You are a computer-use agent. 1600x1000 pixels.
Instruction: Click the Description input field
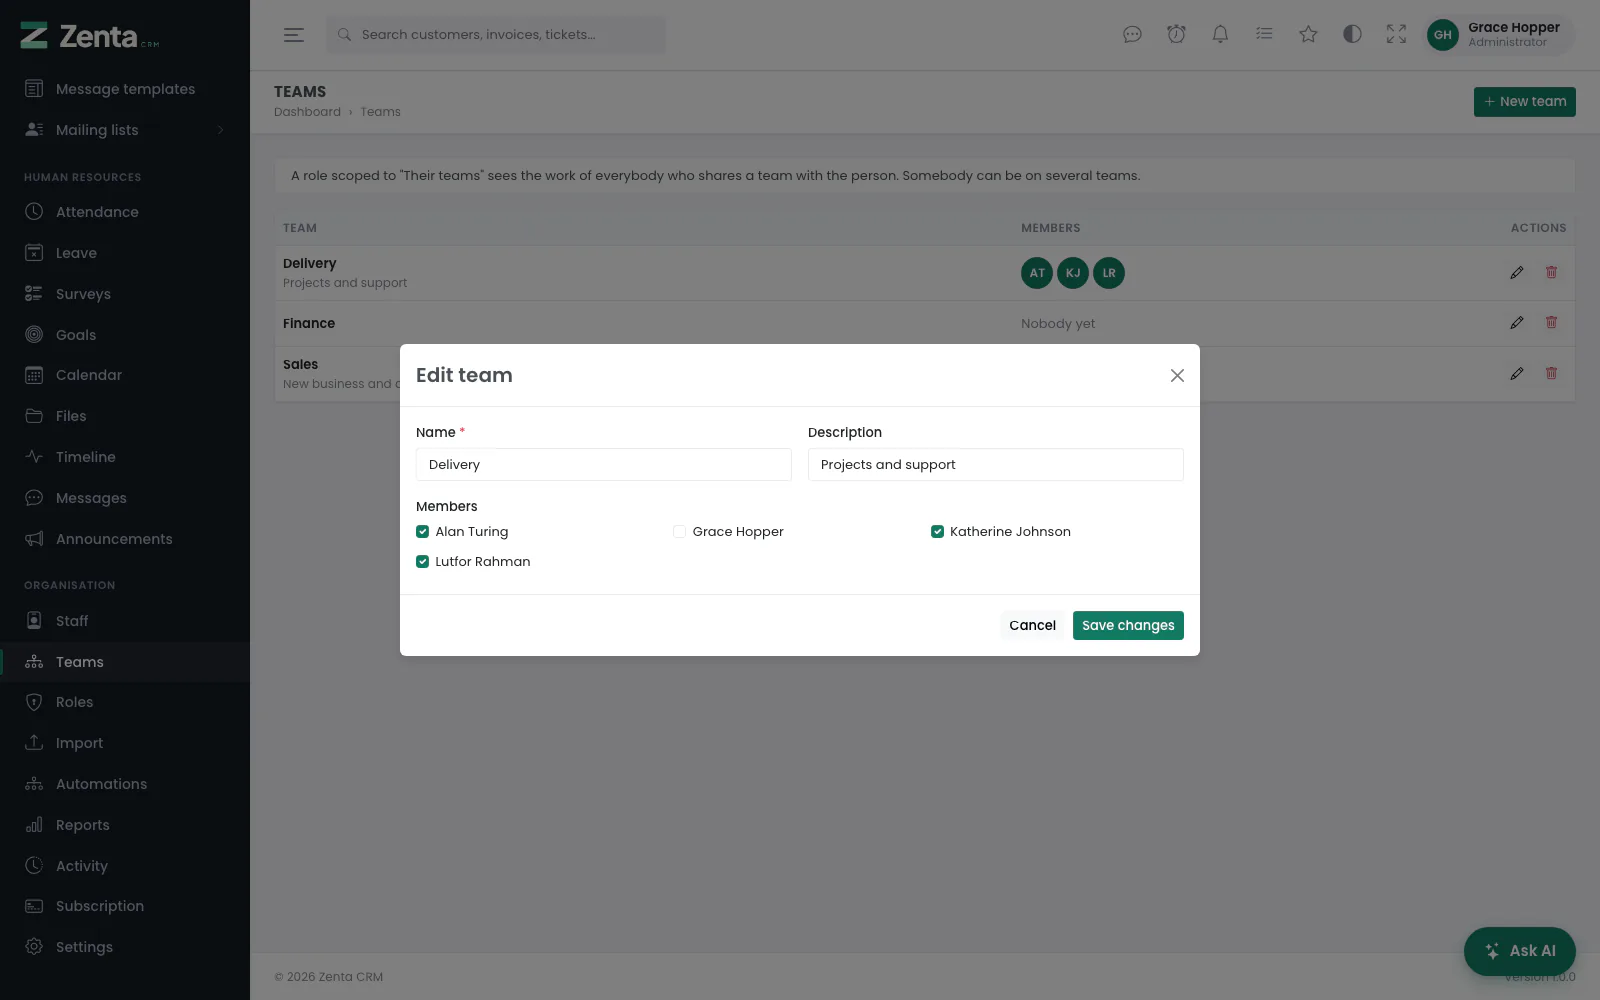pos(996,465)
